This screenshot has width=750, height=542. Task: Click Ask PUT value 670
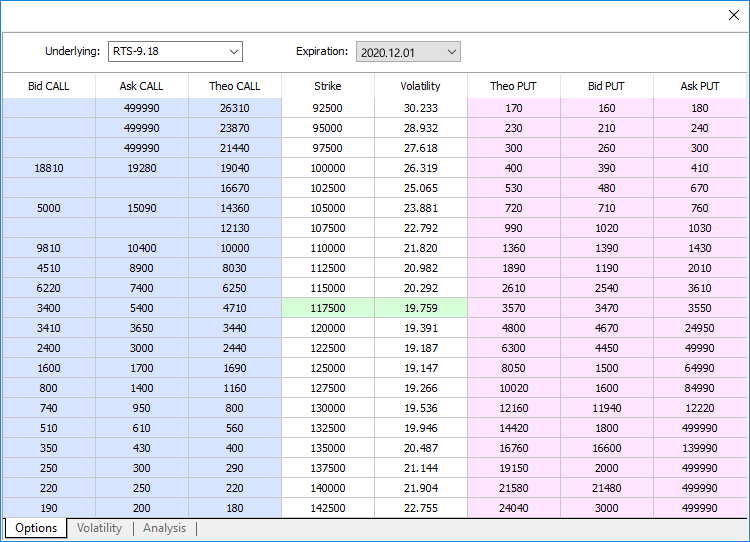(x=700, y=188)
